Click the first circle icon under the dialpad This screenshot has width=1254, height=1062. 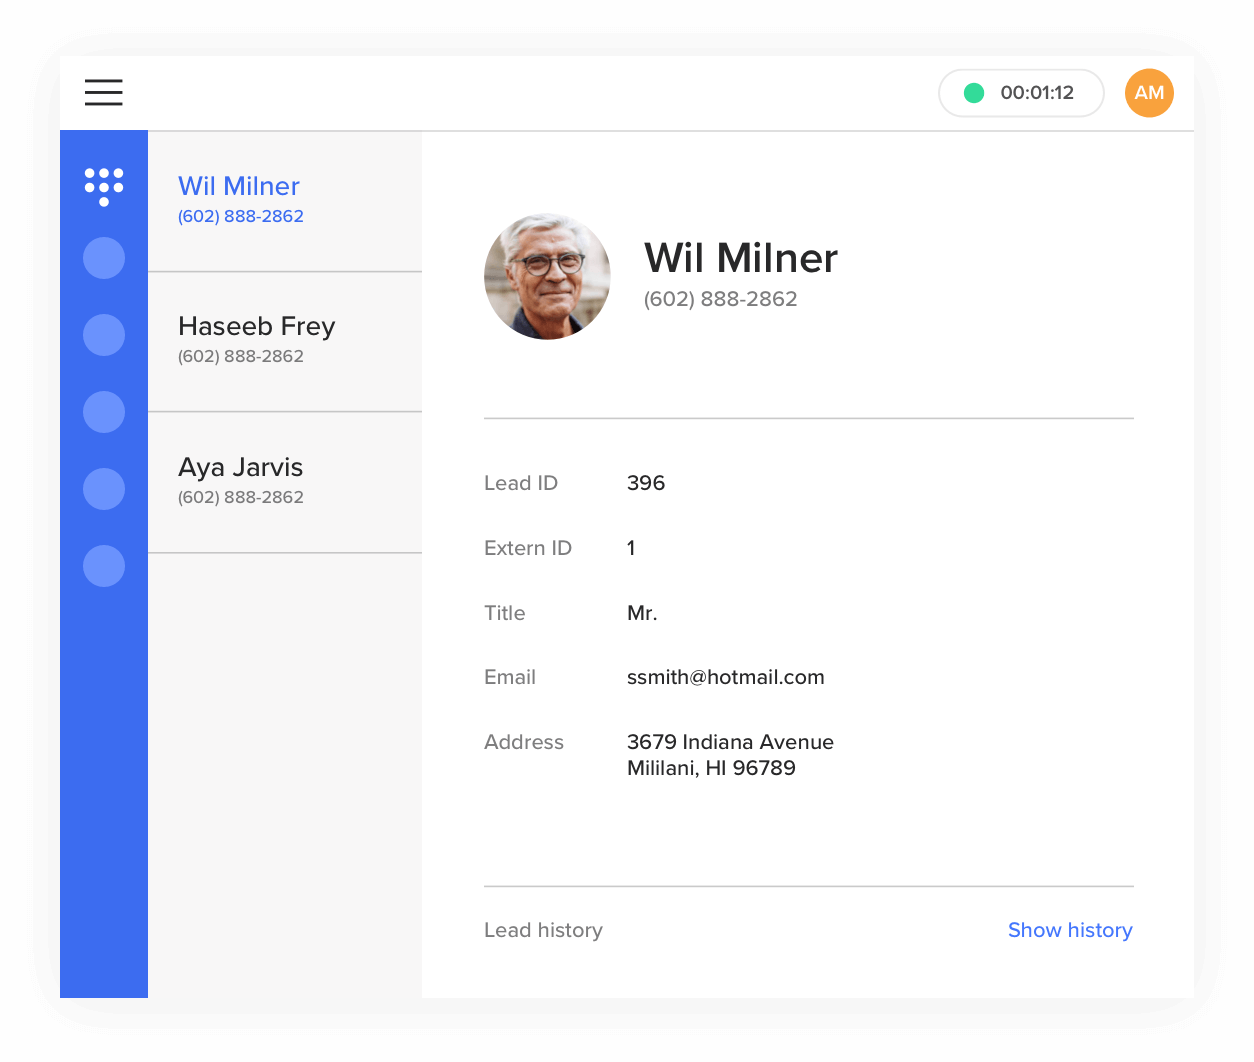[x=104, y=258]
